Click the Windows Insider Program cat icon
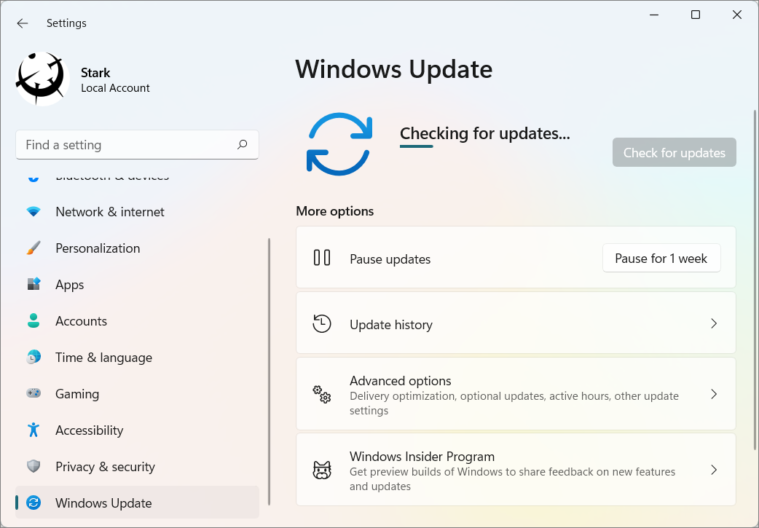Image resolution: width=759 pixels, height=528 pixels. coord(322,470)
